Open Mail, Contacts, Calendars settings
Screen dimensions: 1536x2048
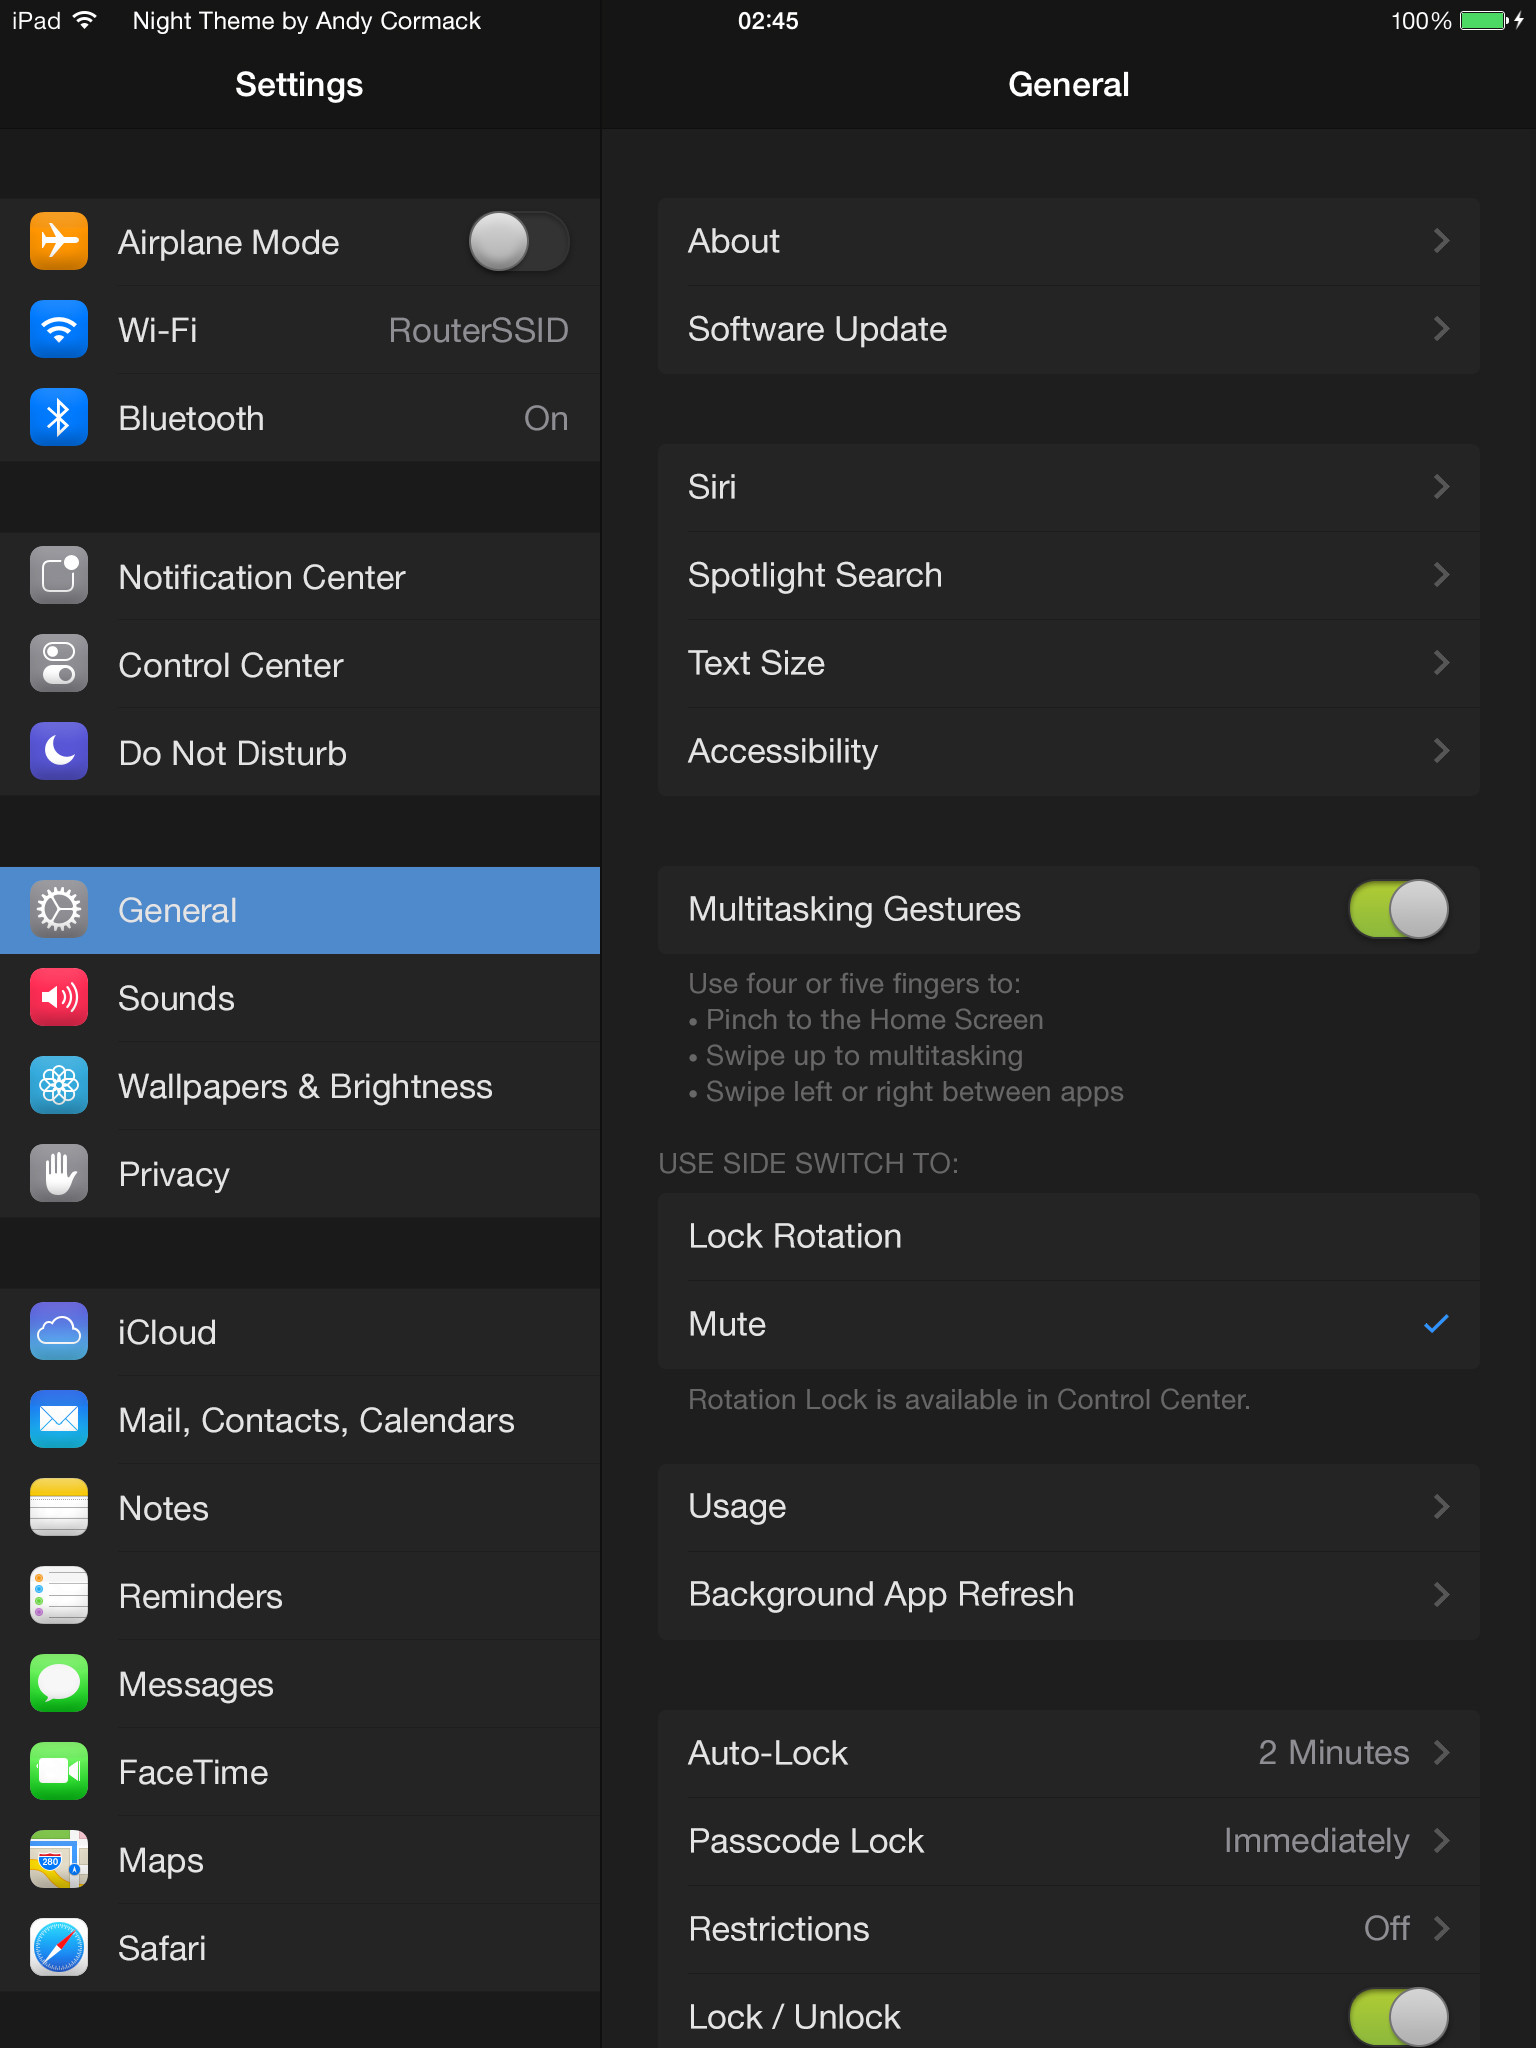(x=300, y=1420)
